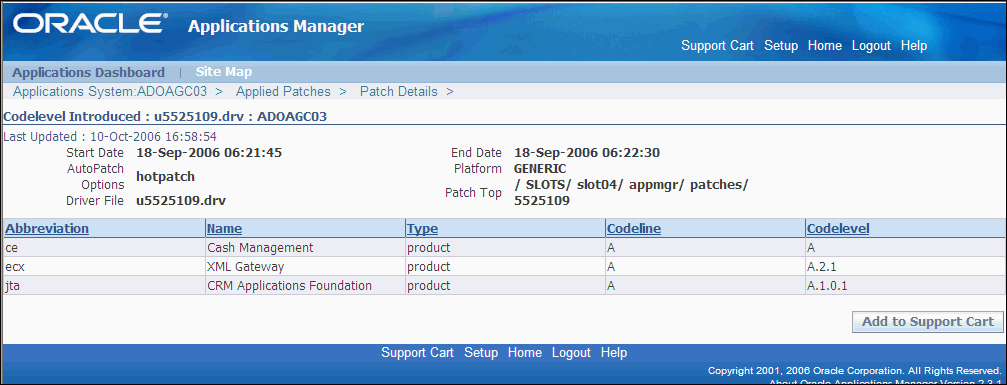Click Logout in top header
Viewport: 1007px width, 385px height.
coord(871,46)
